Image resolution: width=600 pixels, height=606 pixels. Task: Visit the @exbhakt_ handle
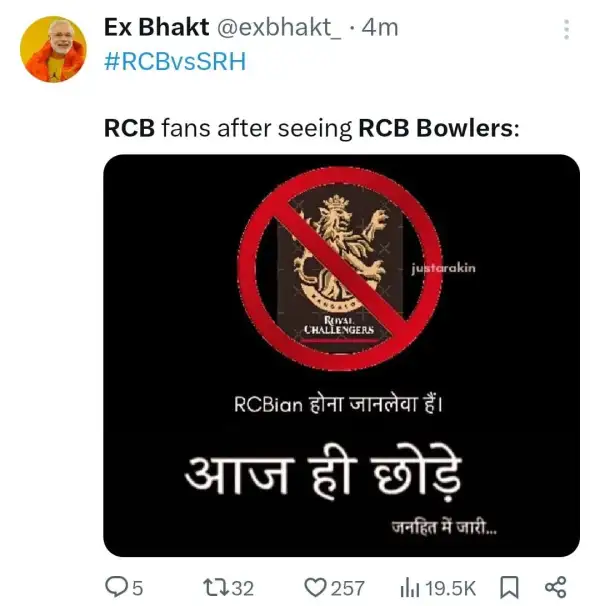click(x=279, y=28)
